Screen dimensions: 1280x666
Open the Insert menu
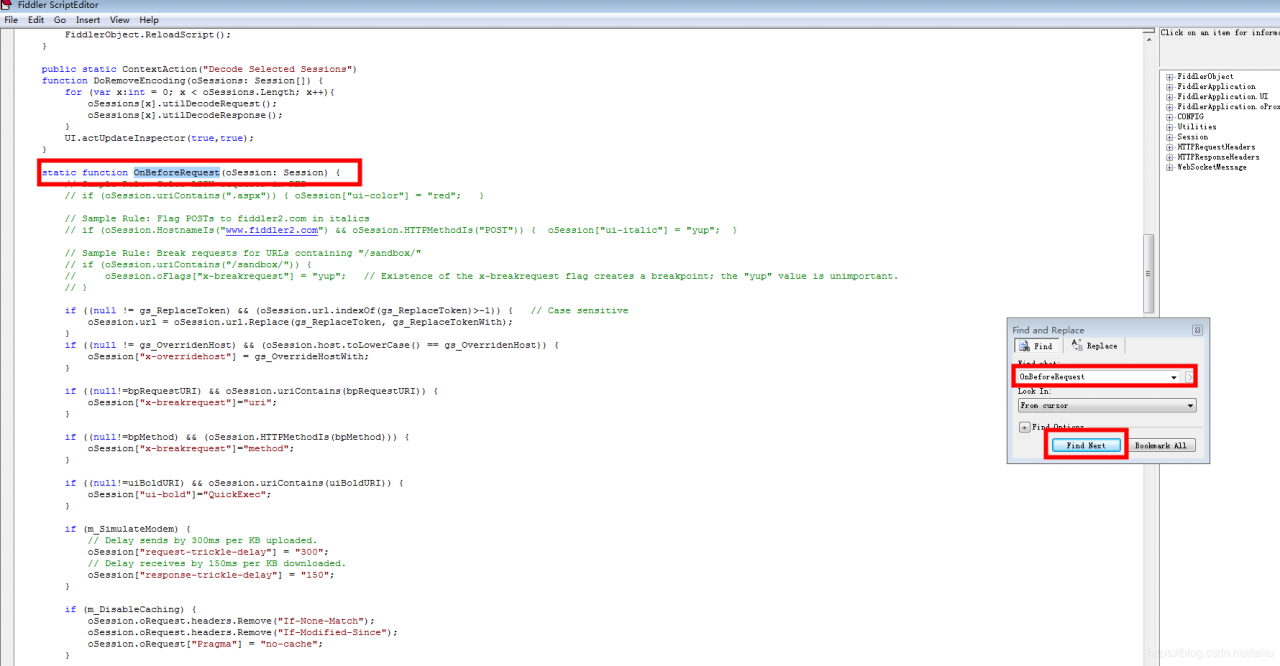tap(88, 20)
